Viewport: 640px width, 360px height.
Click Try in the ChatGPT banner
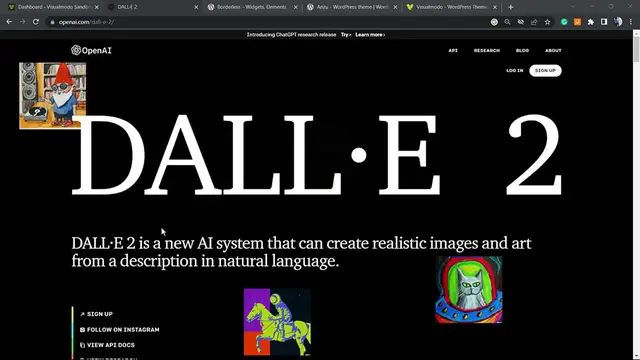pos(346,35)
